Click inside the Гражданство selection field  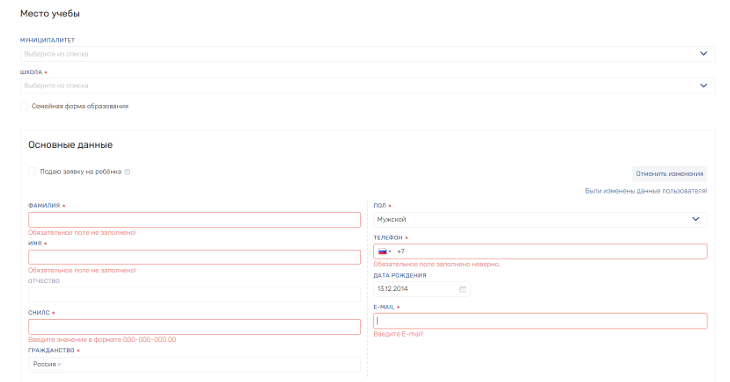coord(194,364)
